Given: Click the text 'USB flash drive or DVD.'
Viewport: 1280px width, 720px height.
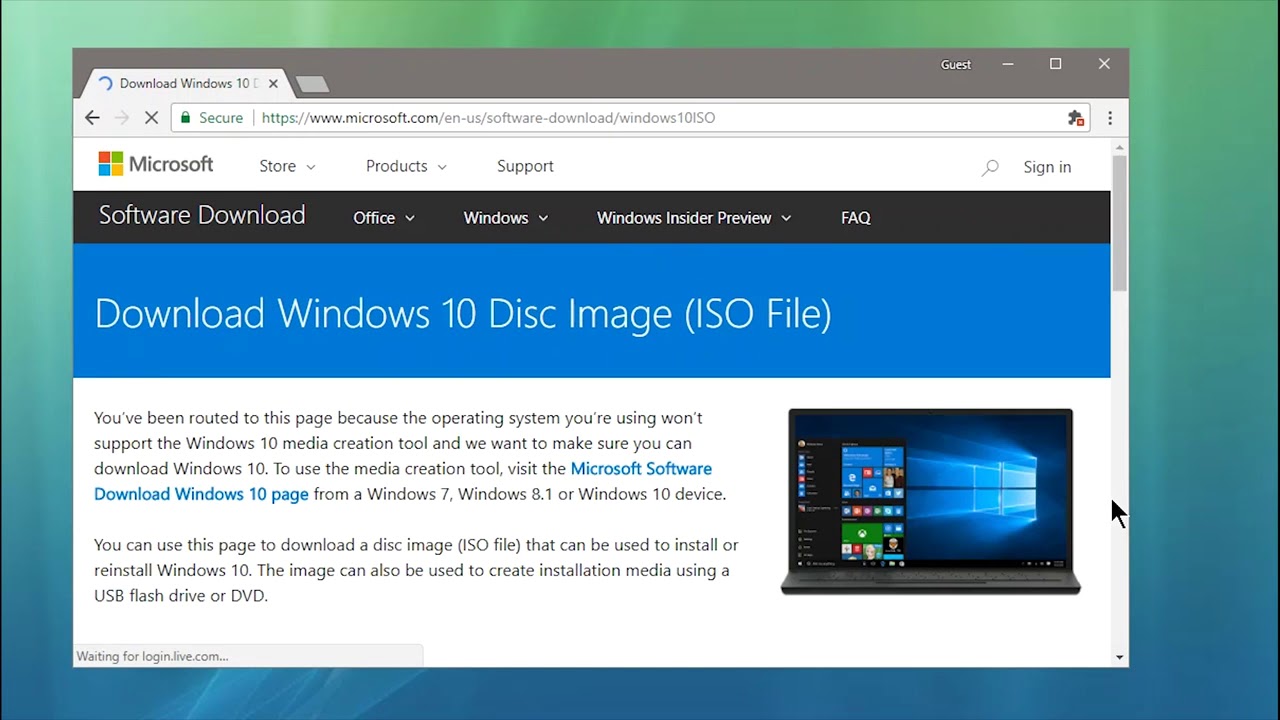Looking at the screenshot, I should (181, 596).
